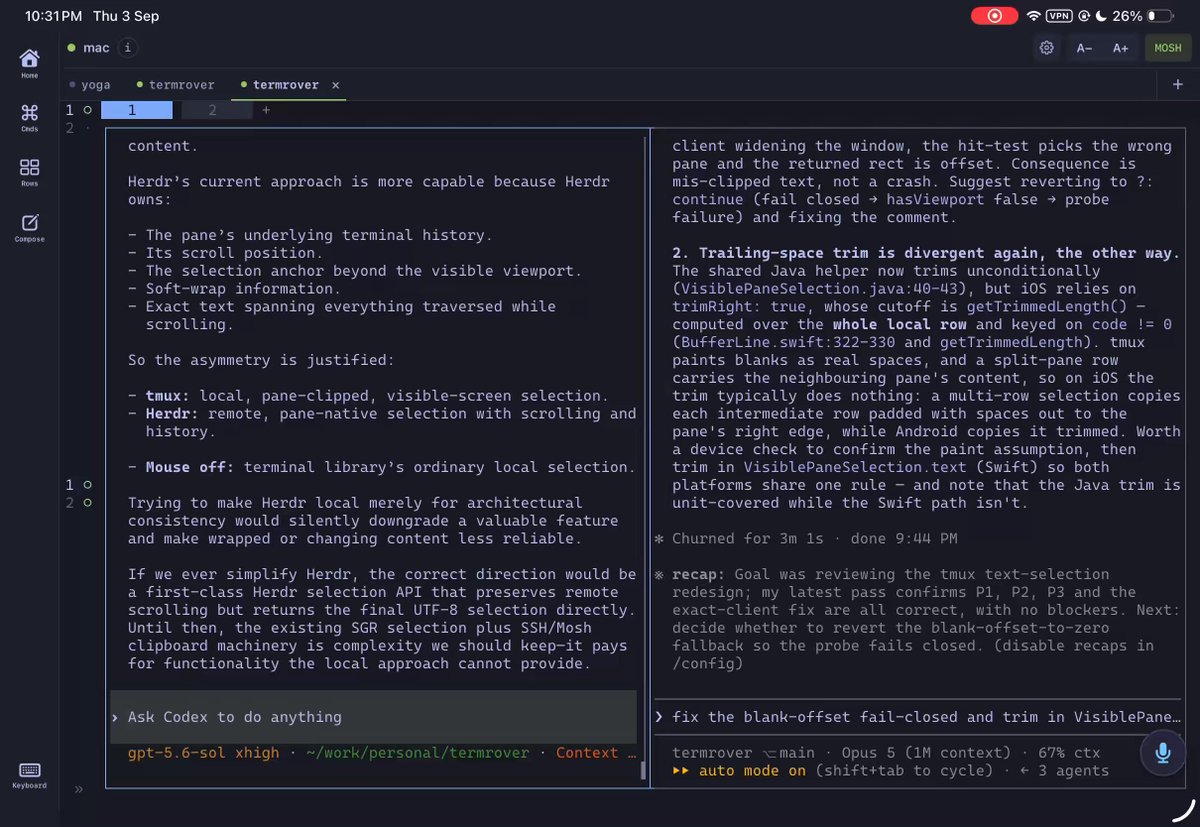This screenshot has height=827, width=1200.
Task: Click the recap heading
Action: [x=698, y=574]
